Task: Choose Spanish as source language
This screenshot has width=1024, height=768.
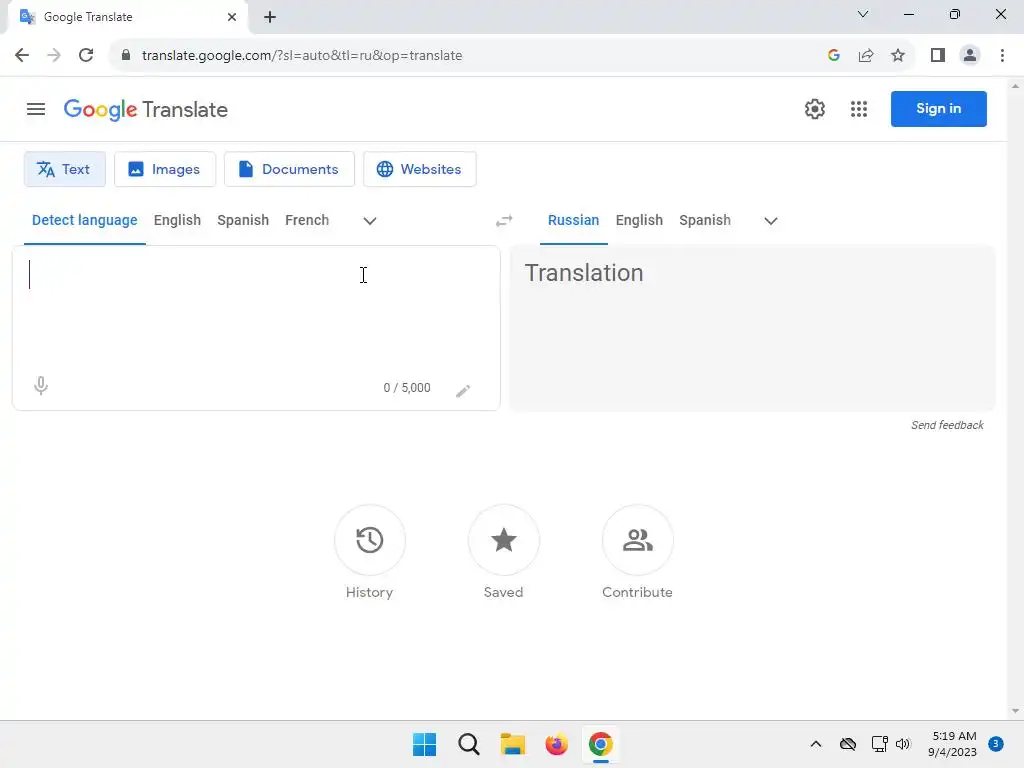Action: 243,220
